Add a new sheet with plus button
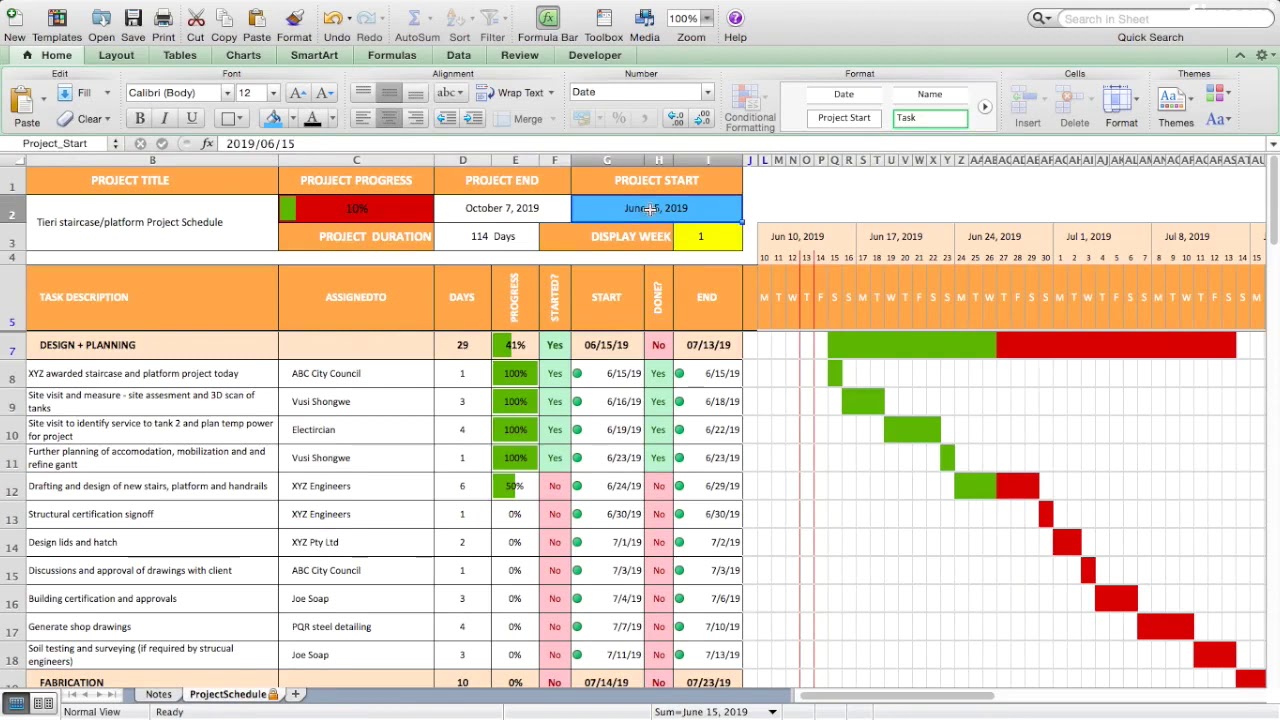The image size is (1280, 720). tap(295, 694)
